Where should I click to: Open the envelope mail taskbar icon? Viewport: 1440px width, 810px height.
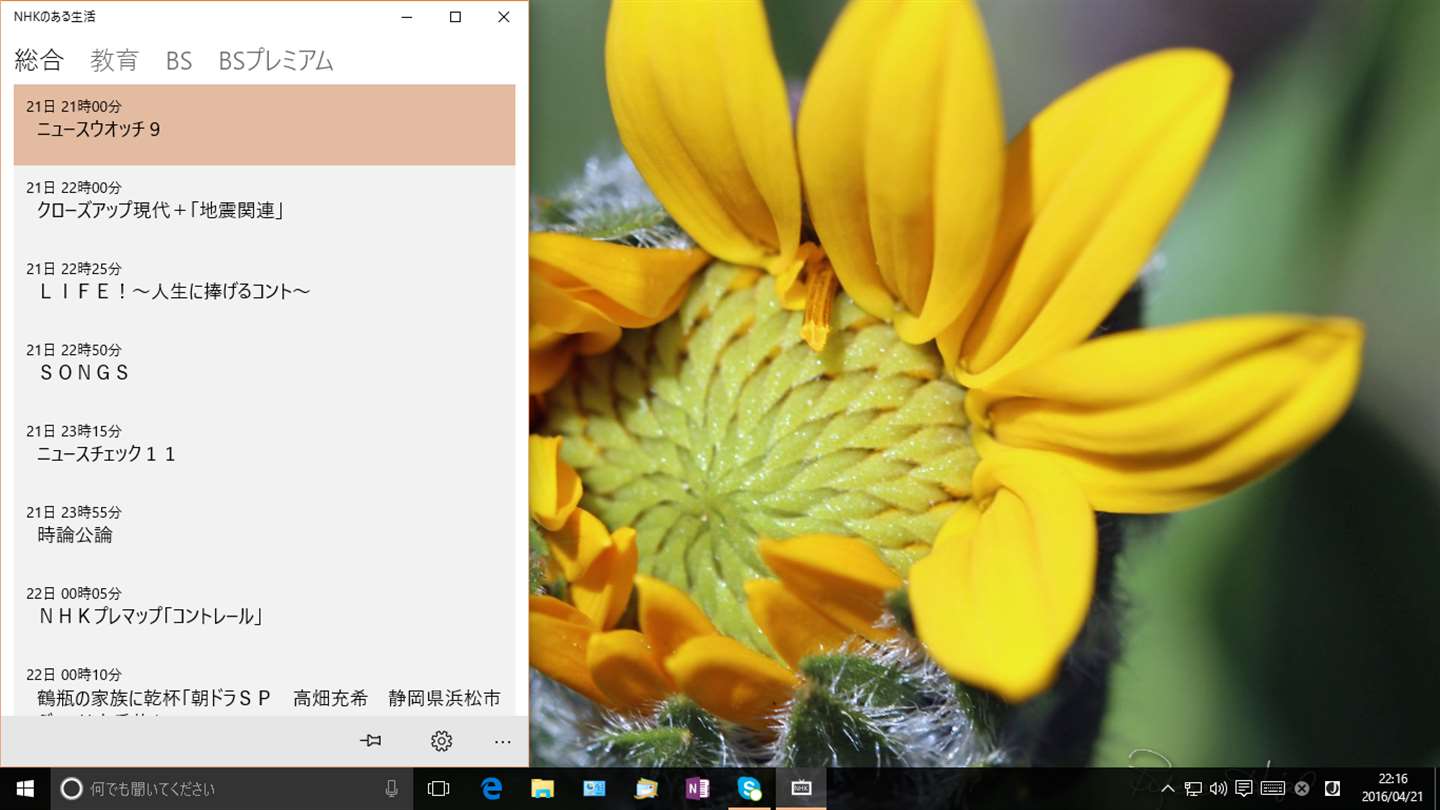646,789
